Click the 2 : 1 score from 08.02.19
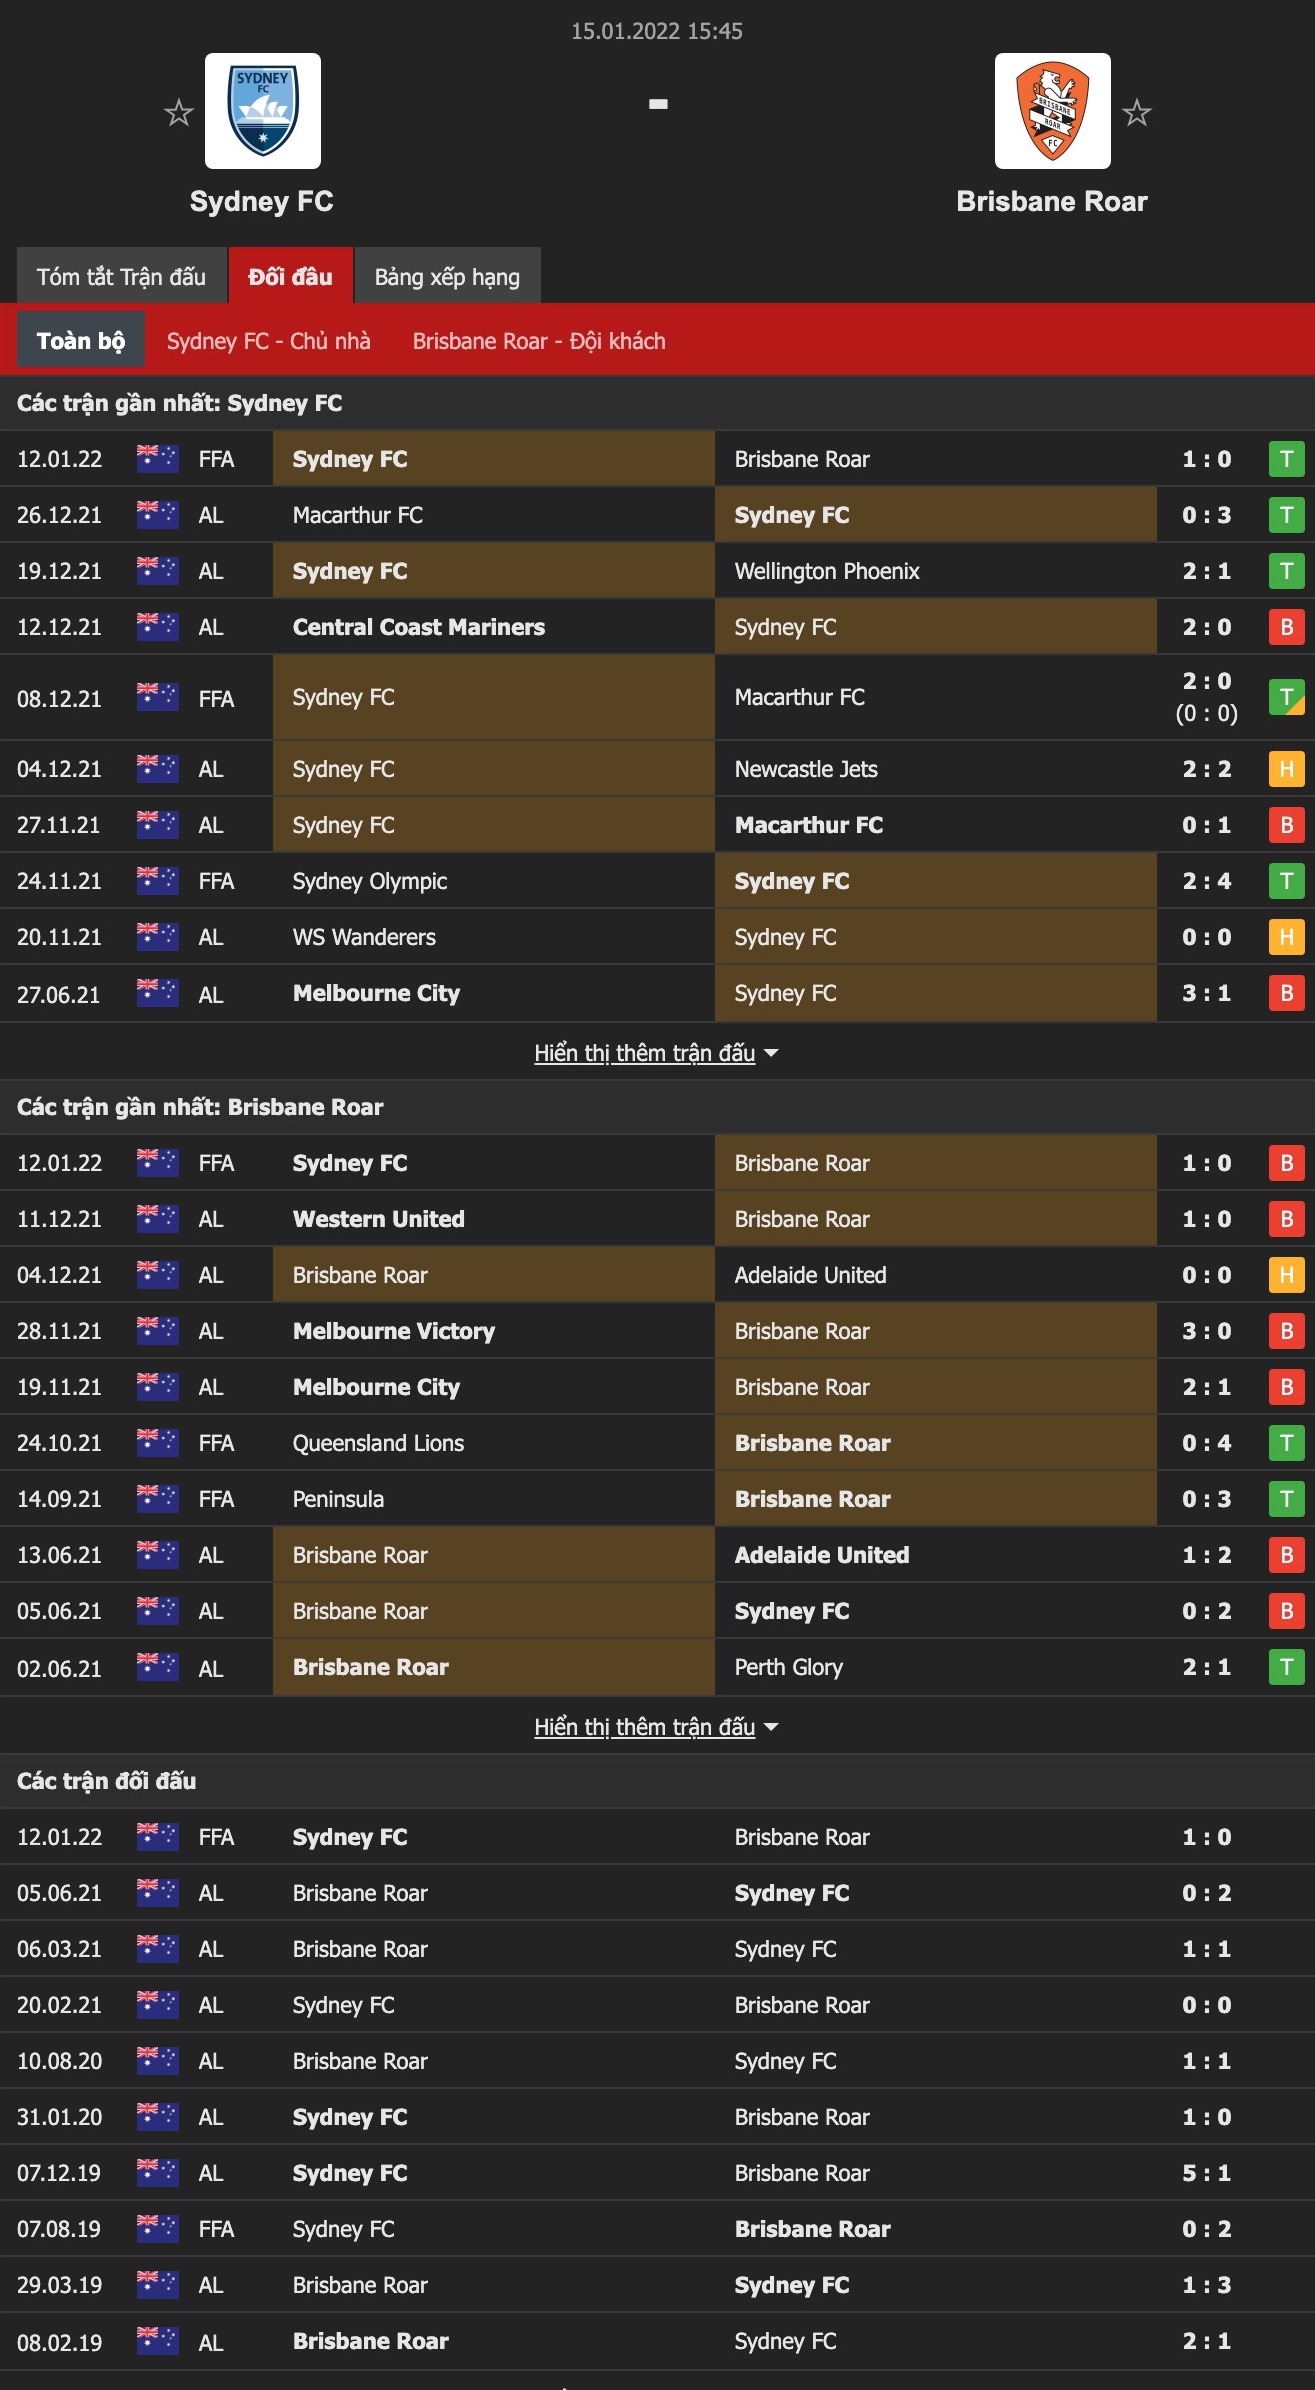 (x=1207, y=2341)
